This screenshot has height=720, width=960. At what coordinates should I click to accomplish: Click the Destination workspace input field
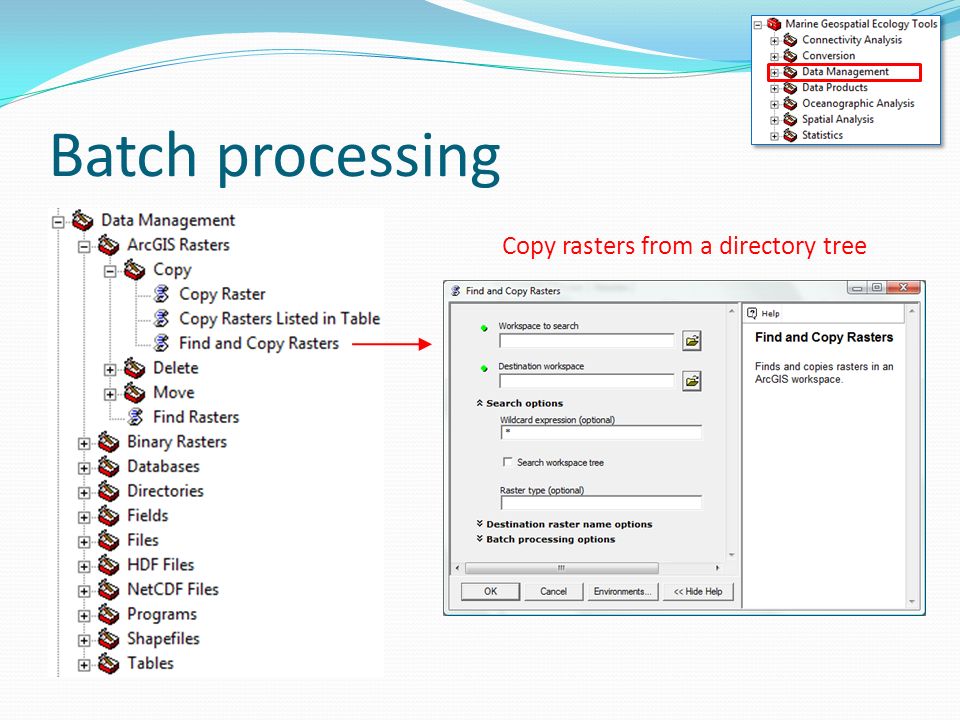point(587,381)
